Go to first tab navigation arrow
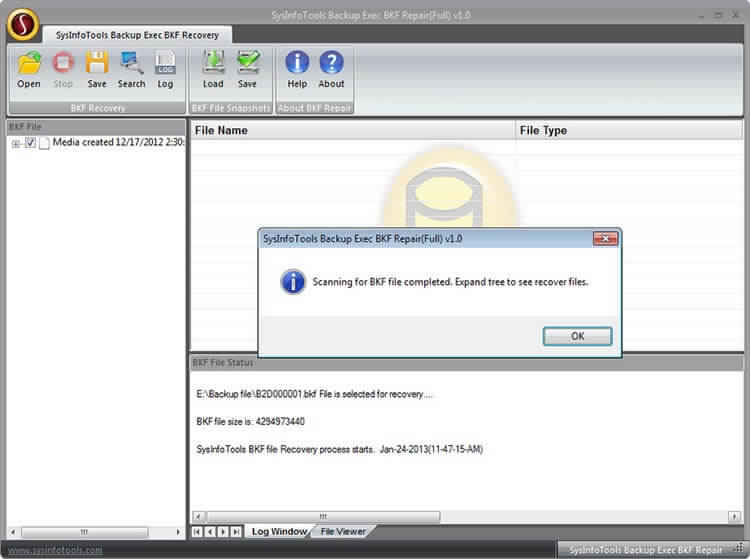This screenshot has height=559, width=750. pyautogui.click(x=197, y=531)
